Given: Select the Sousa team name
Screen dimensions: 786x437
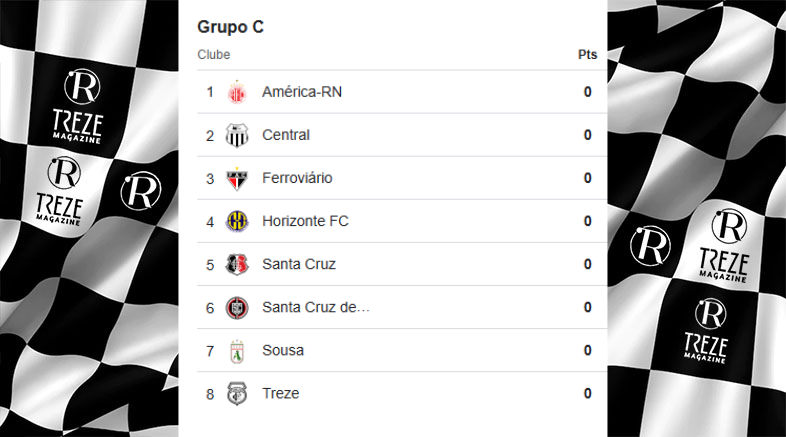Looking at the screenshot, I should (x=283, y=350).
